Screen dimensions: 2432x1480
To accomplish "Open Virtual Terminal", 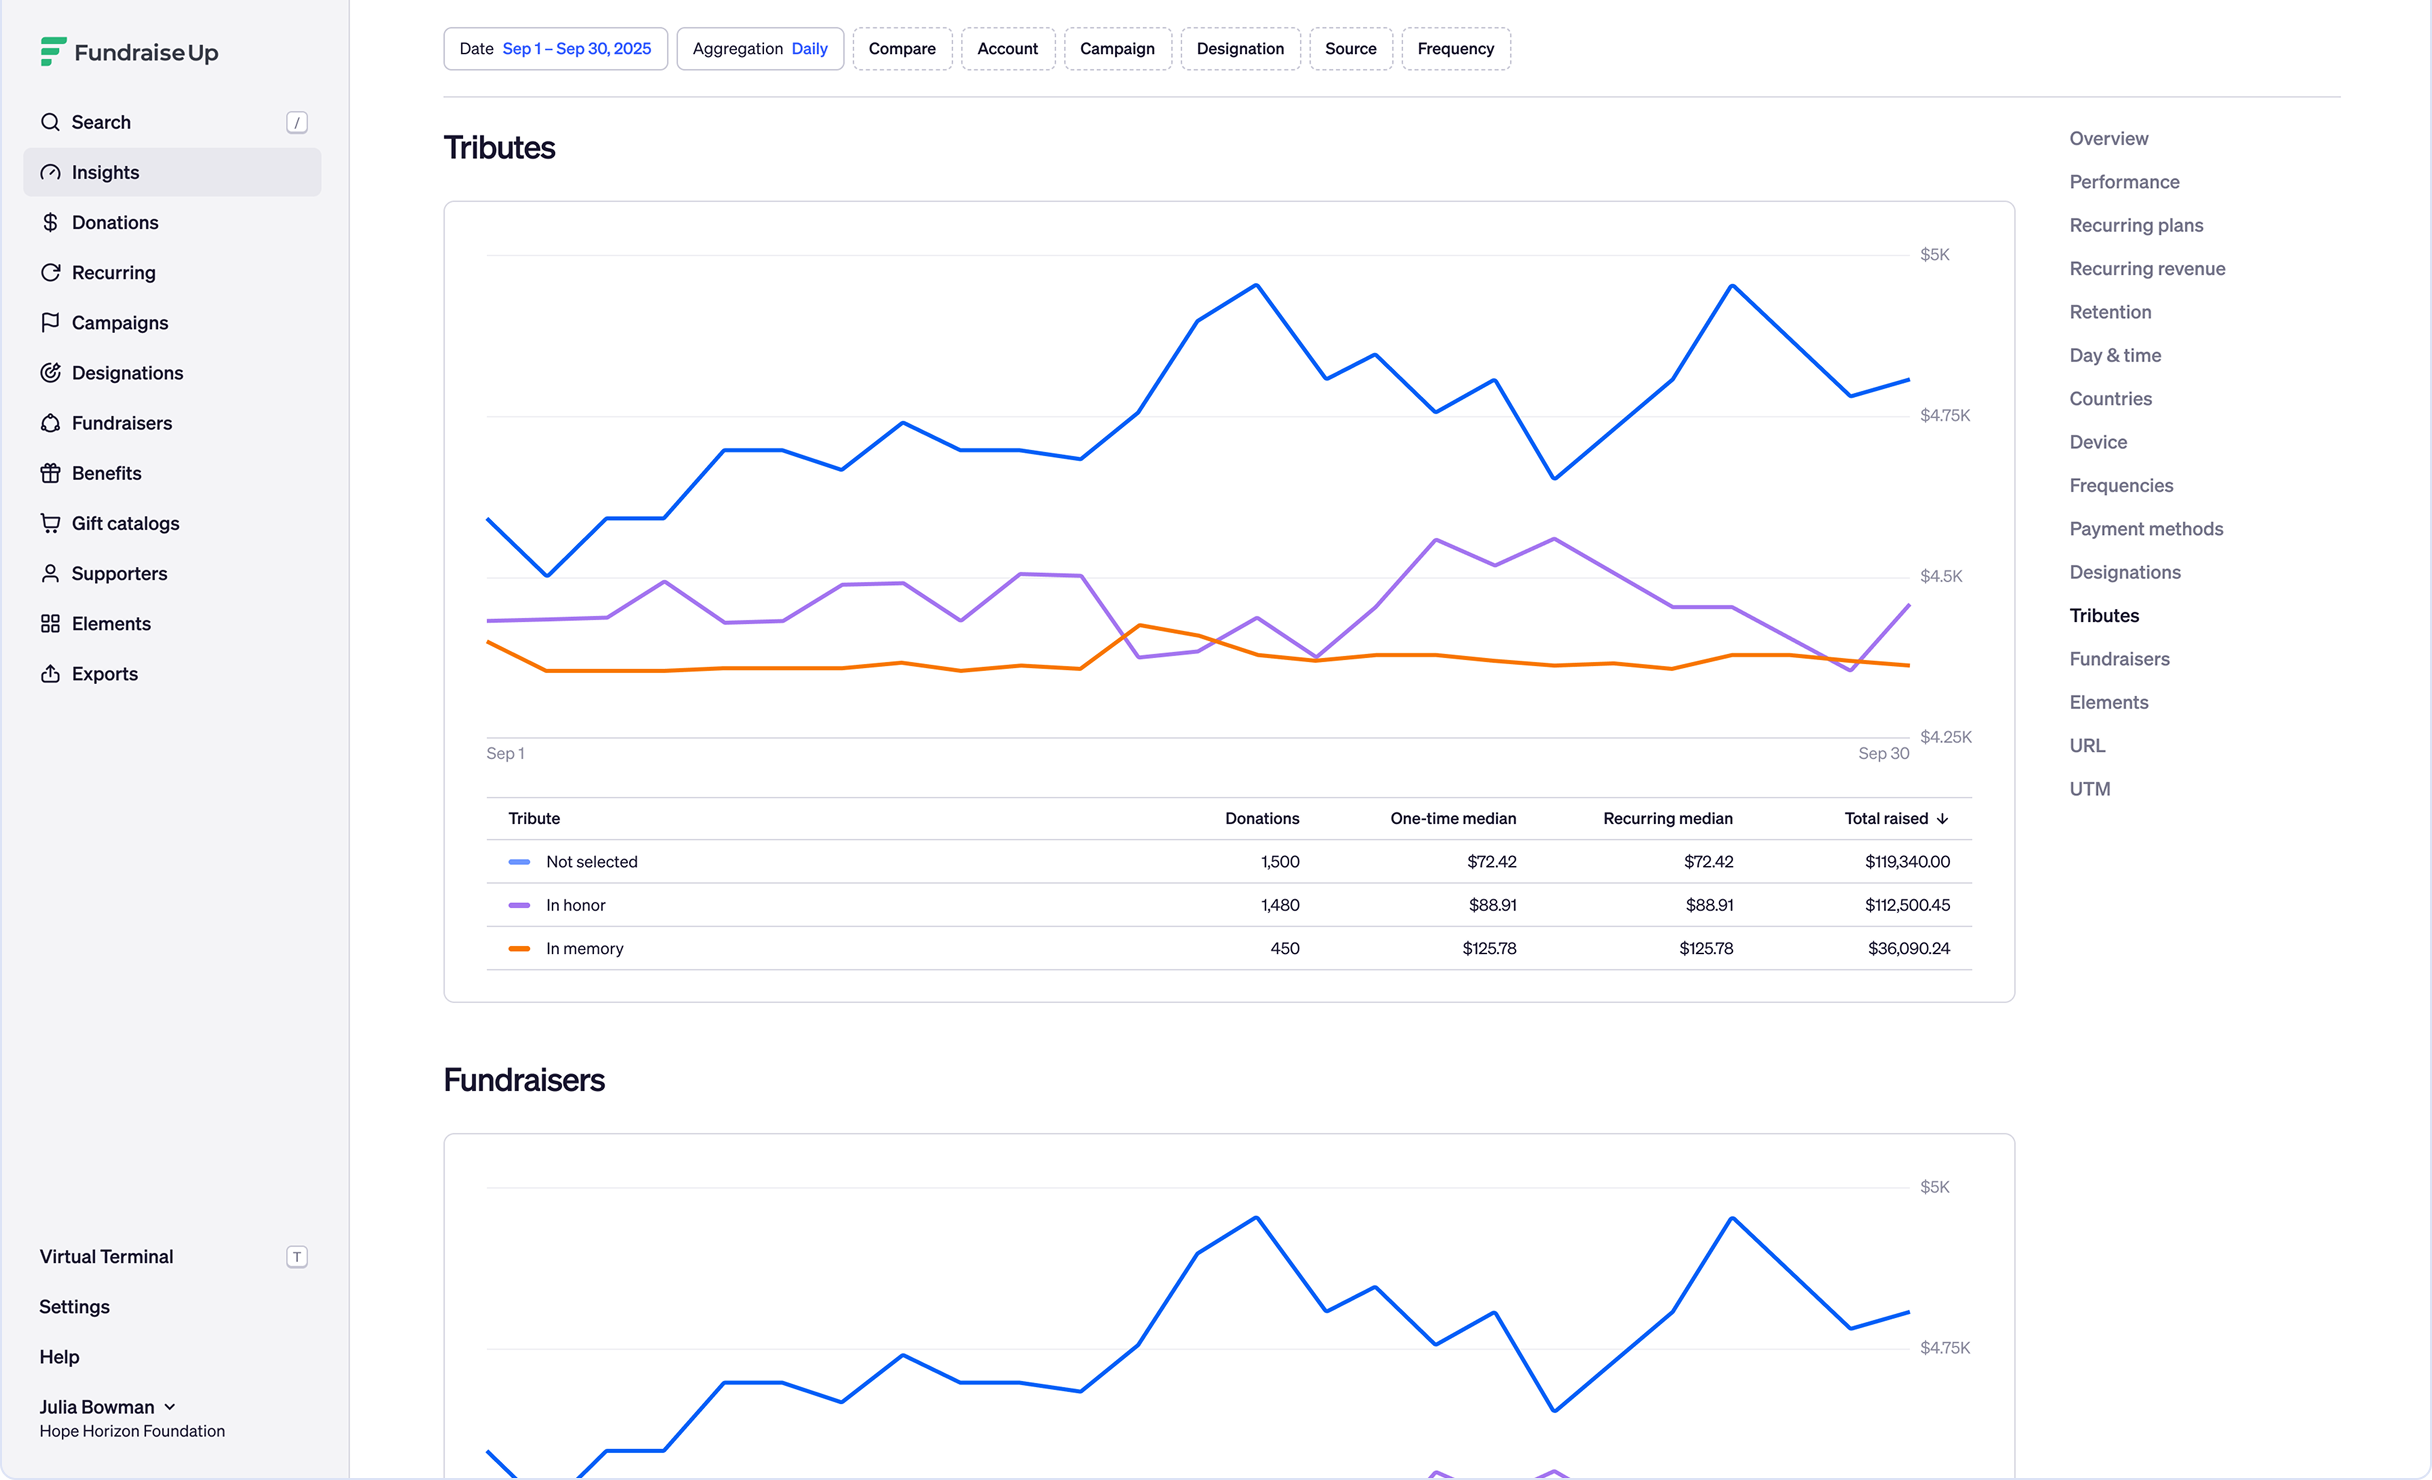I will 106,1257.
